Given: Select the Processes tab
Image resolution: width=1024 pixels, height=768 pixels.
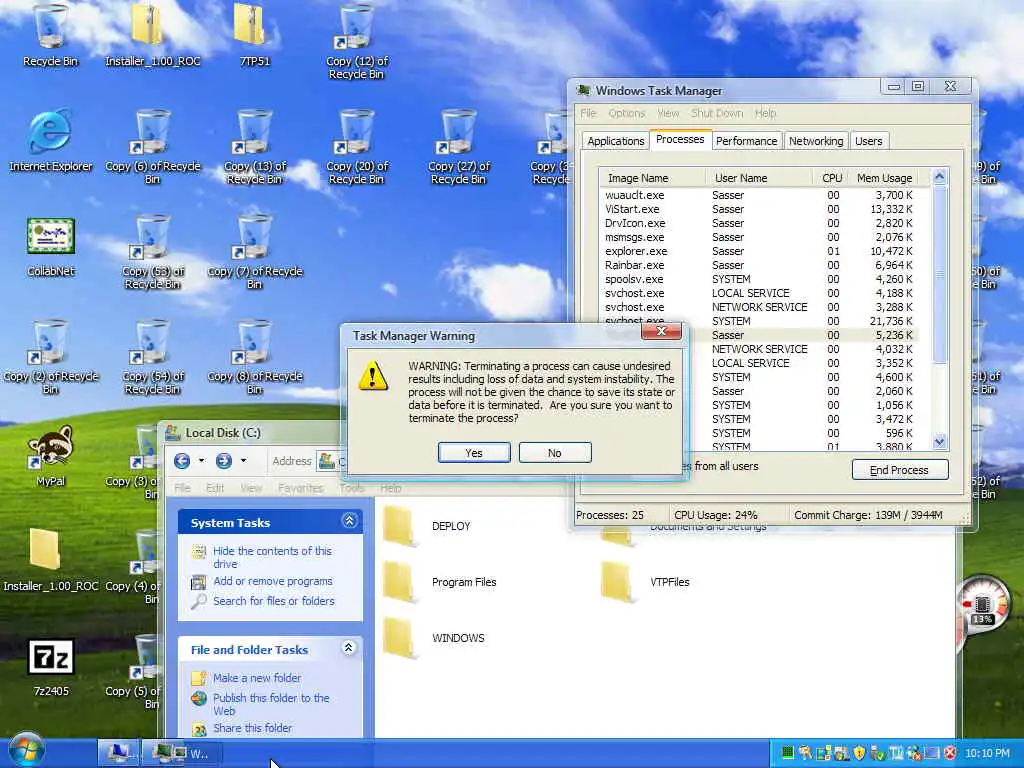Looking at the screenshot, I should [x=680, y=140].
